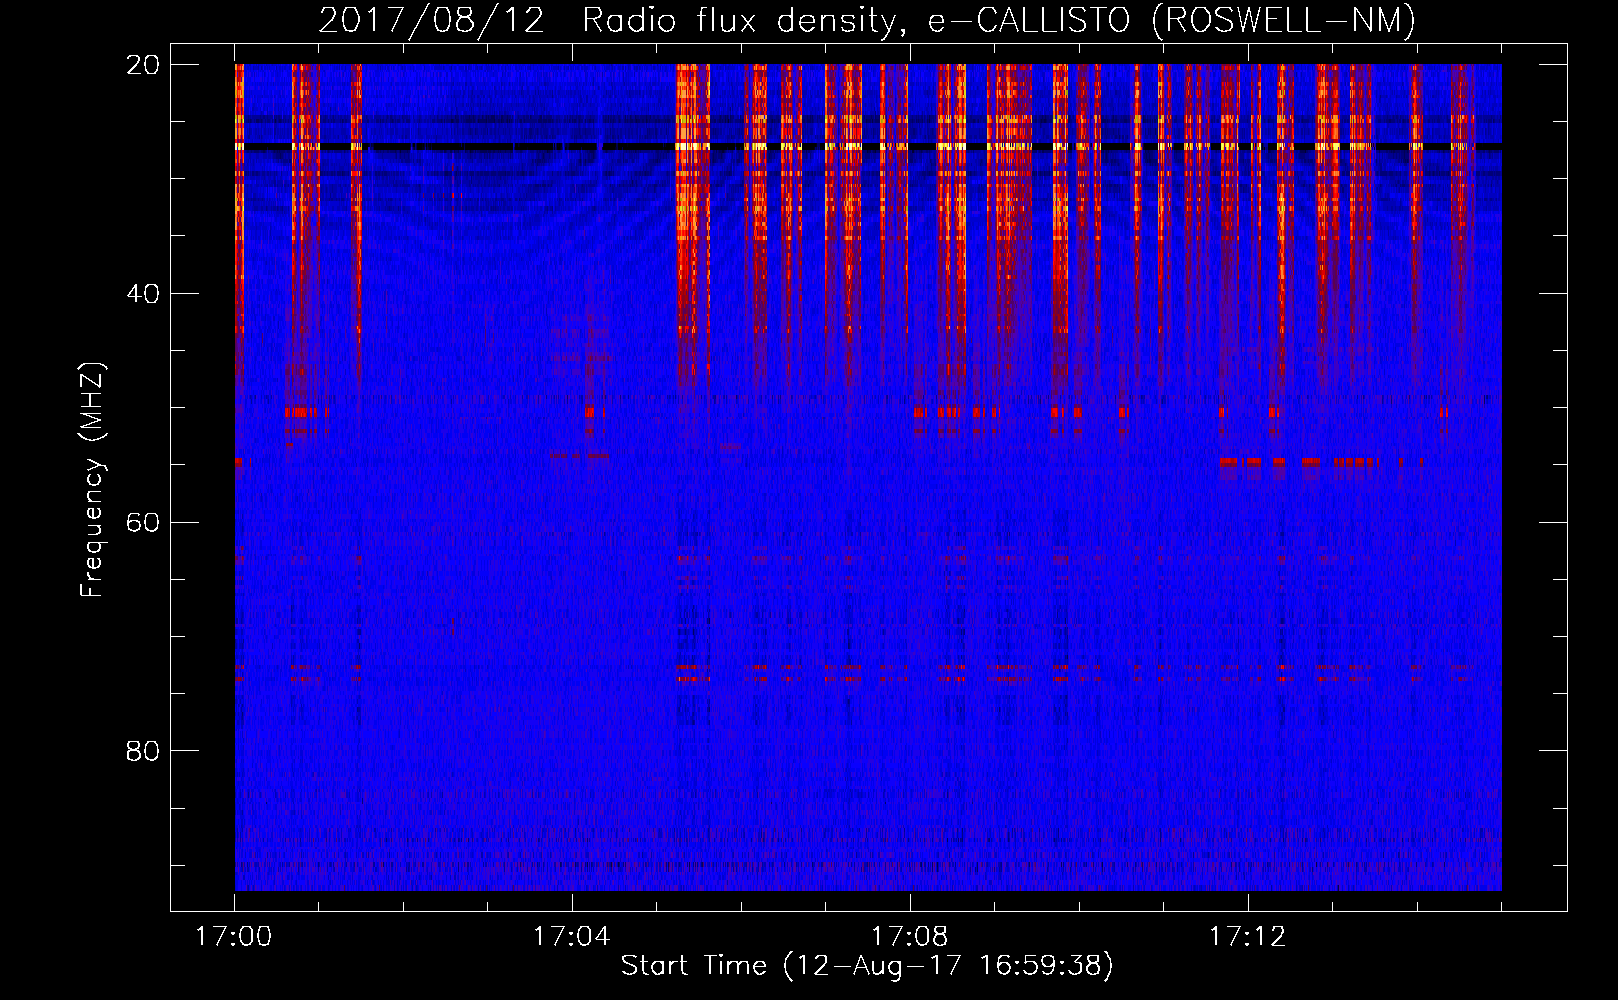Click the 'Frequency (MHZ)' axis label
Viewport: 1618px width, 1000px height.
(91, 480)
